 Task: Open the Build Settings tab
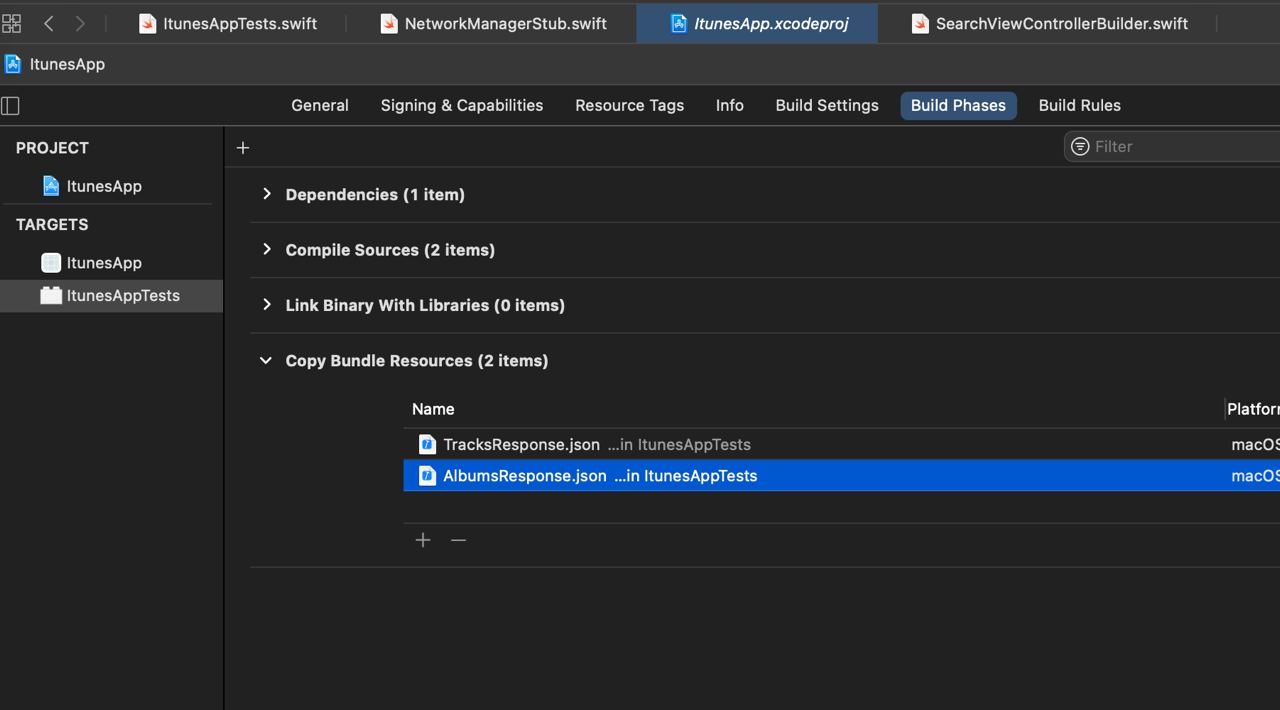coord(827,105)
